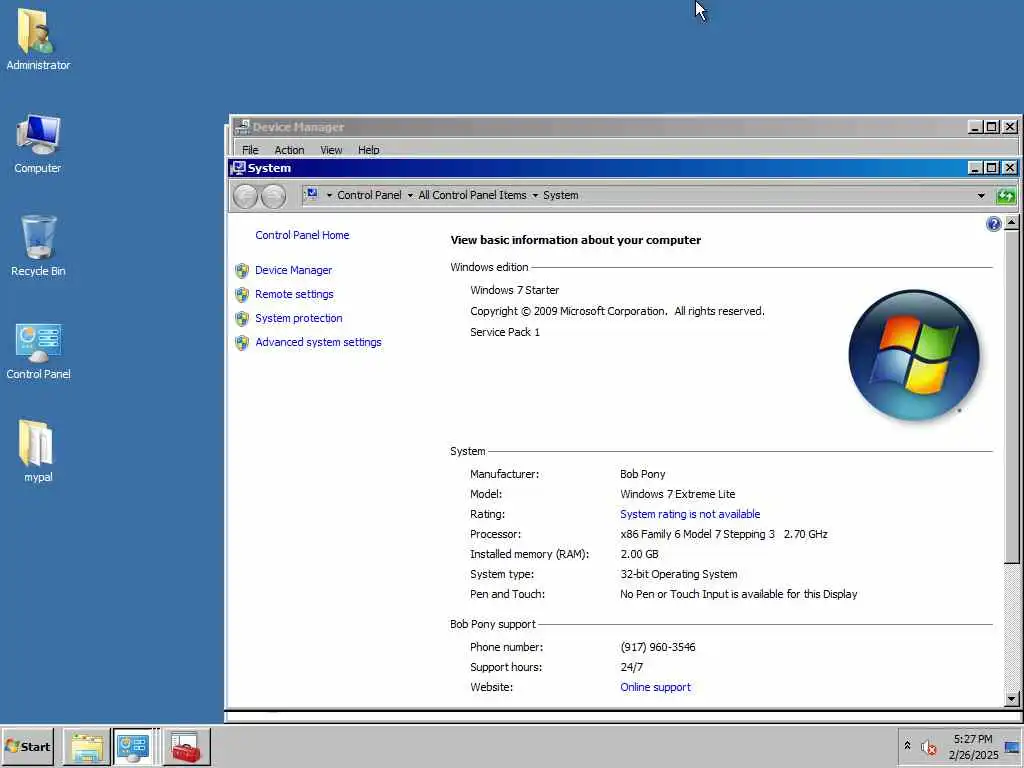This screenshot has height=768, width=1024.
Task: Click the Start button
Action: pos(27,746)
